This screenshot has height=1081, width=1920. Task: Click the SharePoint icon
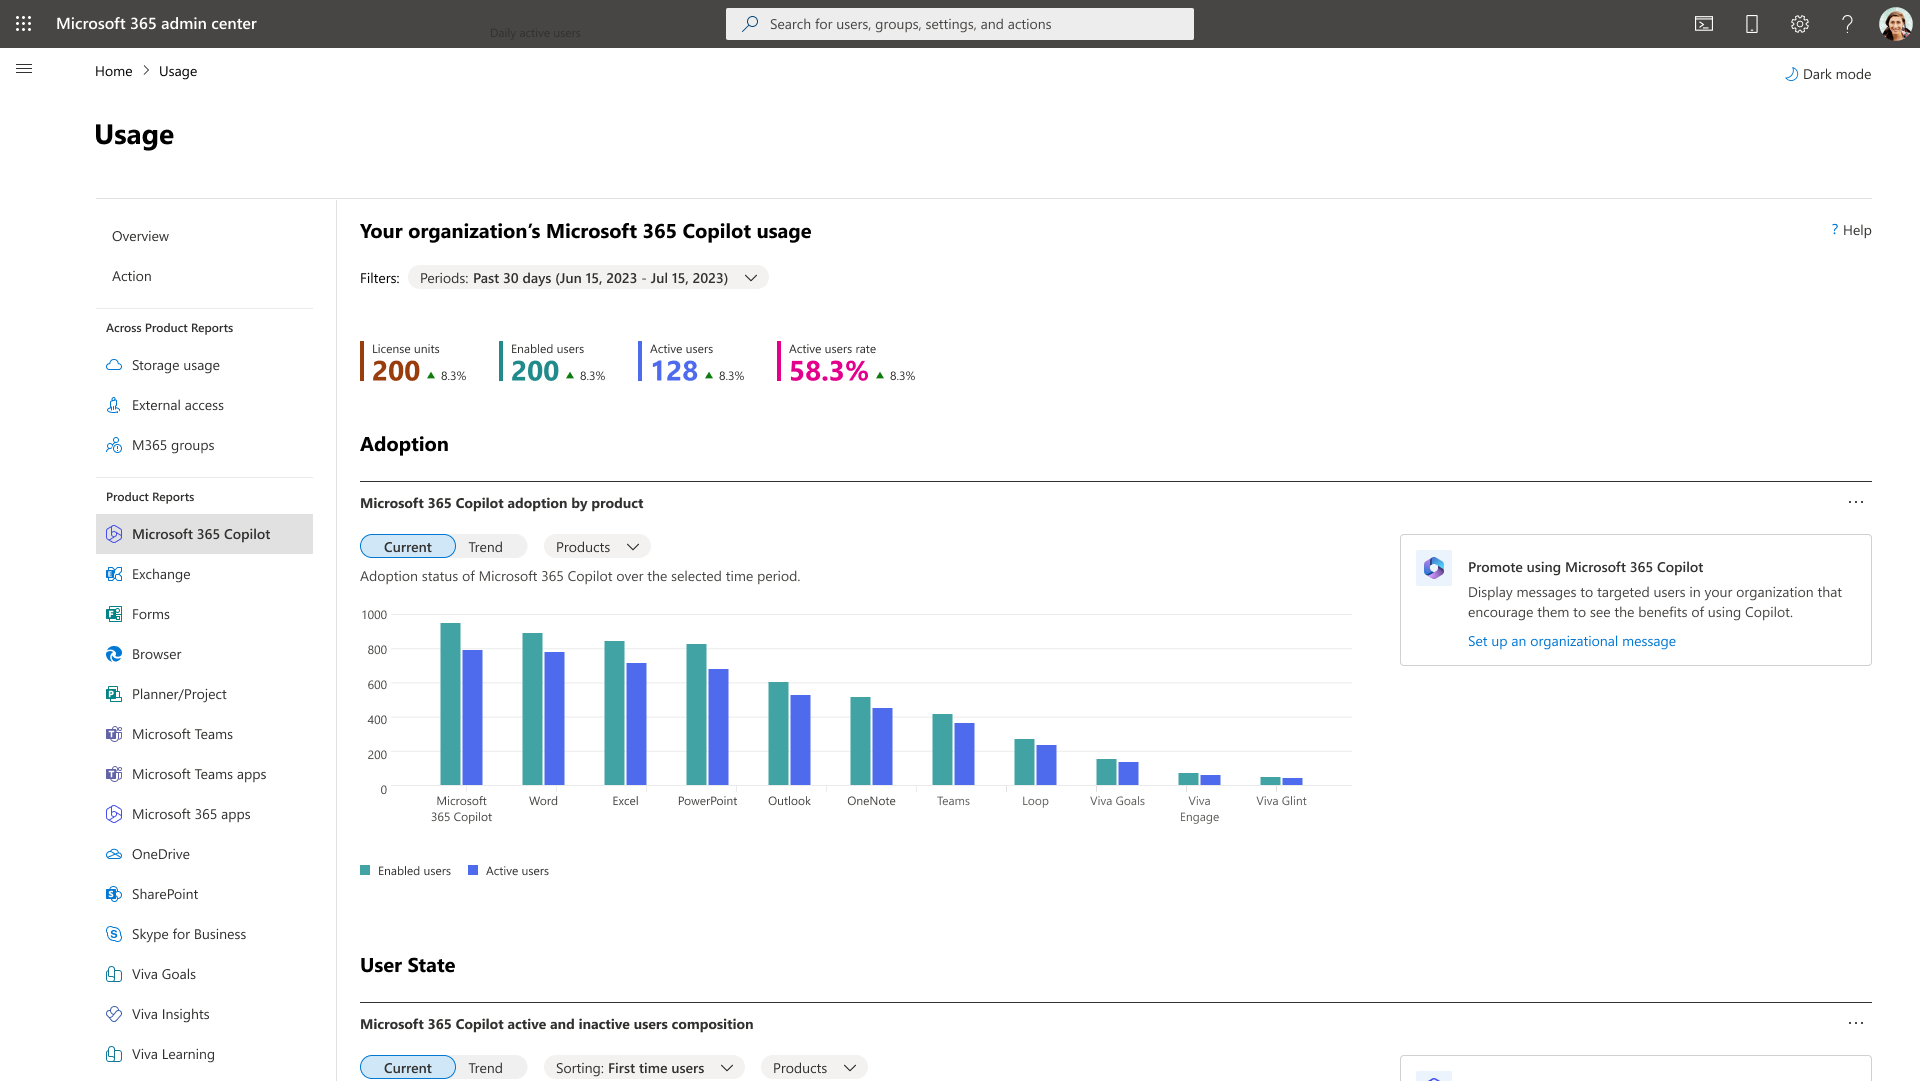(114, 894)
